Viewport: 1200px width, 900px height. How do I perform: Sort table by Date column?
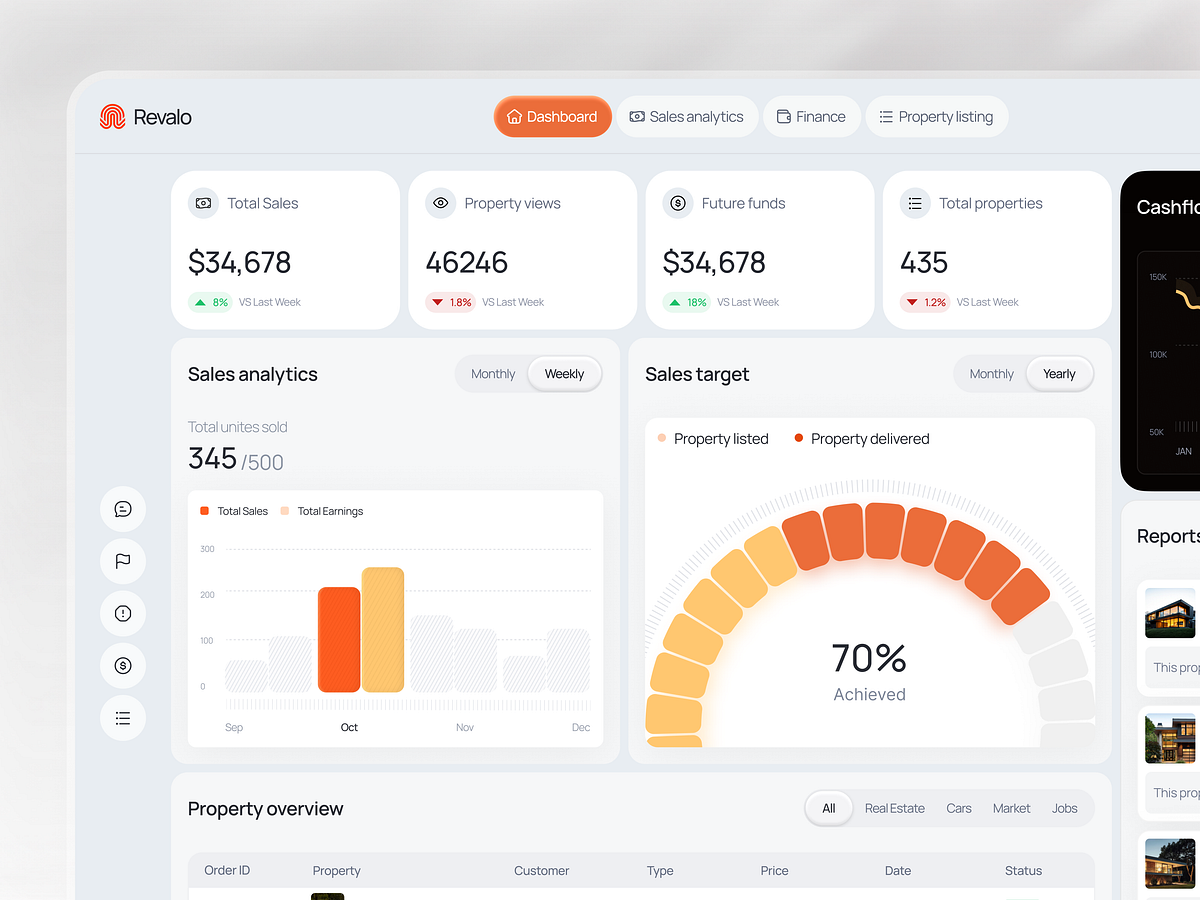[x=898, y=870]
